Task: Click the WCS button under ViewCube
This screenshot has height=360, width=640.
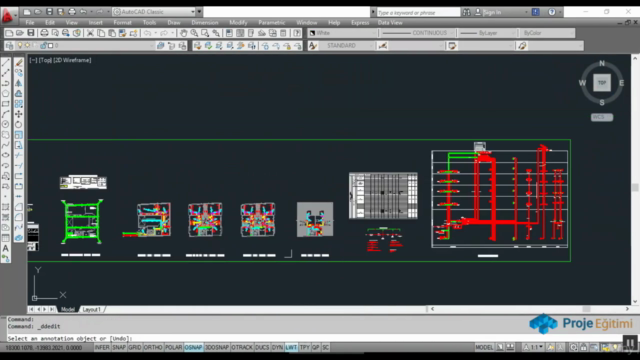Action: [x=602, y=117]
